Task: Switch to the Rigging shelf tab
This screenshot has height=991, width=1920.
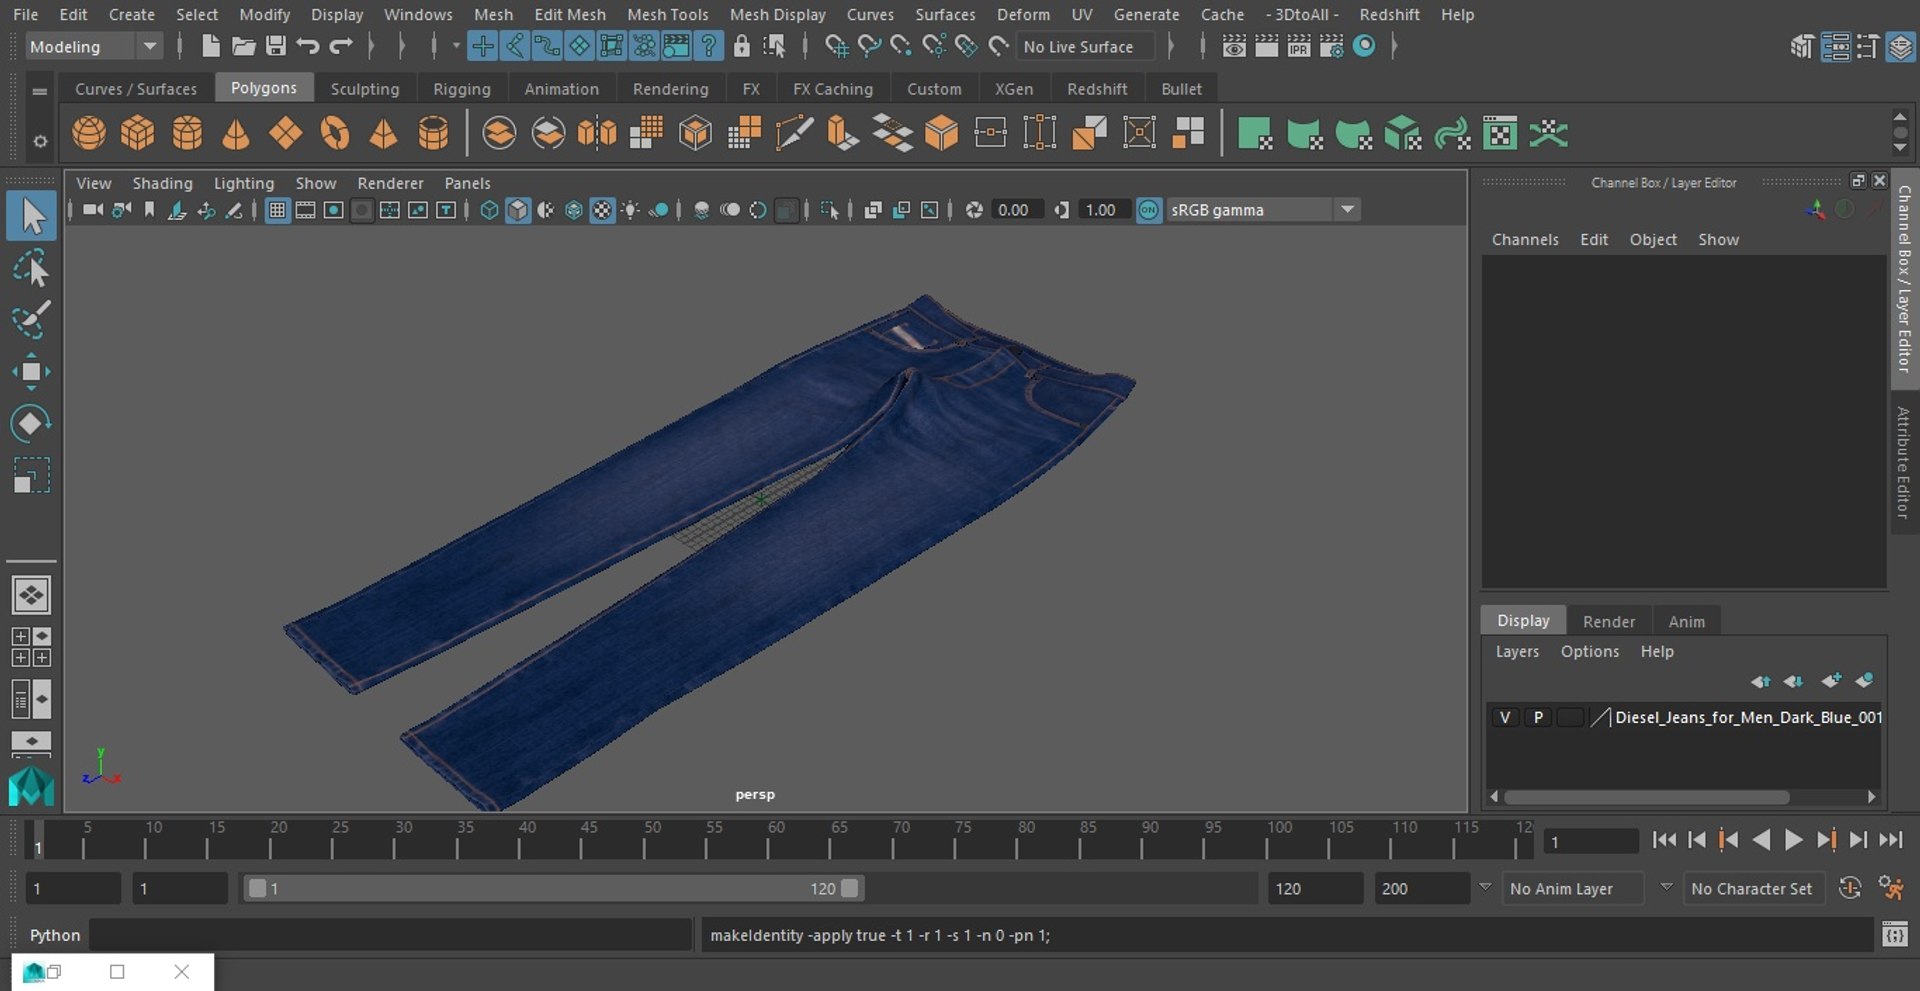Action: (x=461, y=89)
